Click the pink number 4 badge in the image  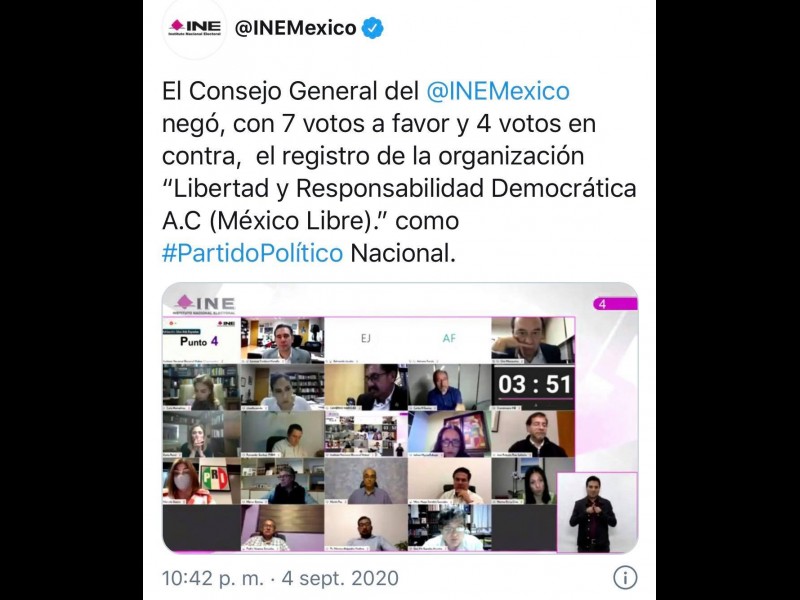click(615, 305)
